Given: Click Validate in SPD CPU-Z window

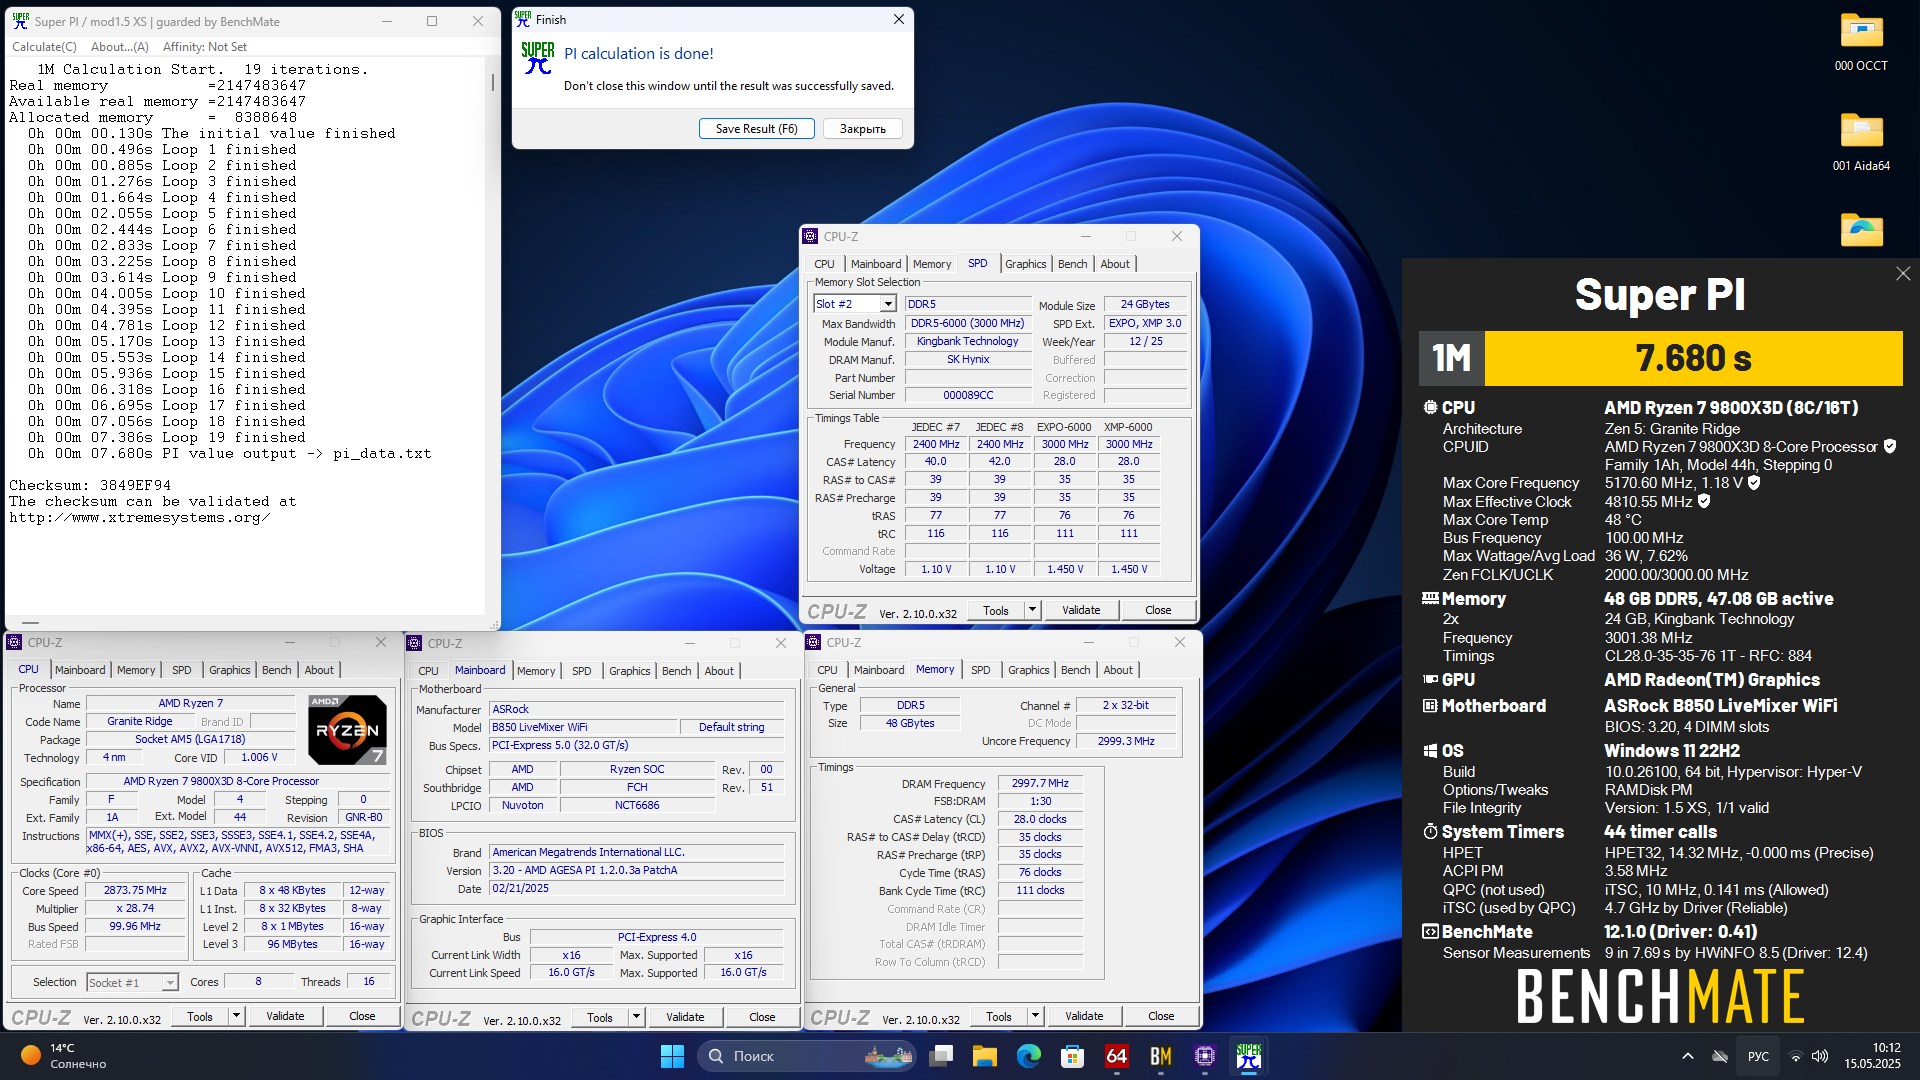Looking at the screenshot, I should (1080, 610).
